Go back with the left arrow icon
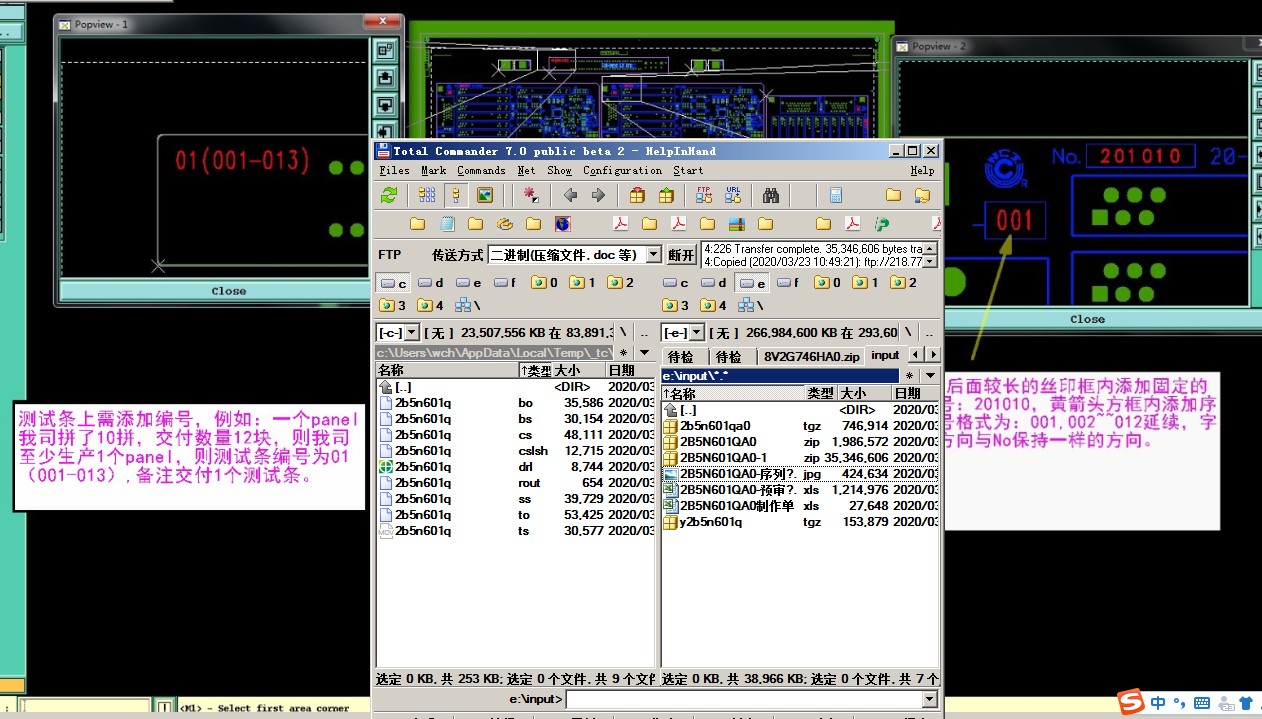 [570, 195]
